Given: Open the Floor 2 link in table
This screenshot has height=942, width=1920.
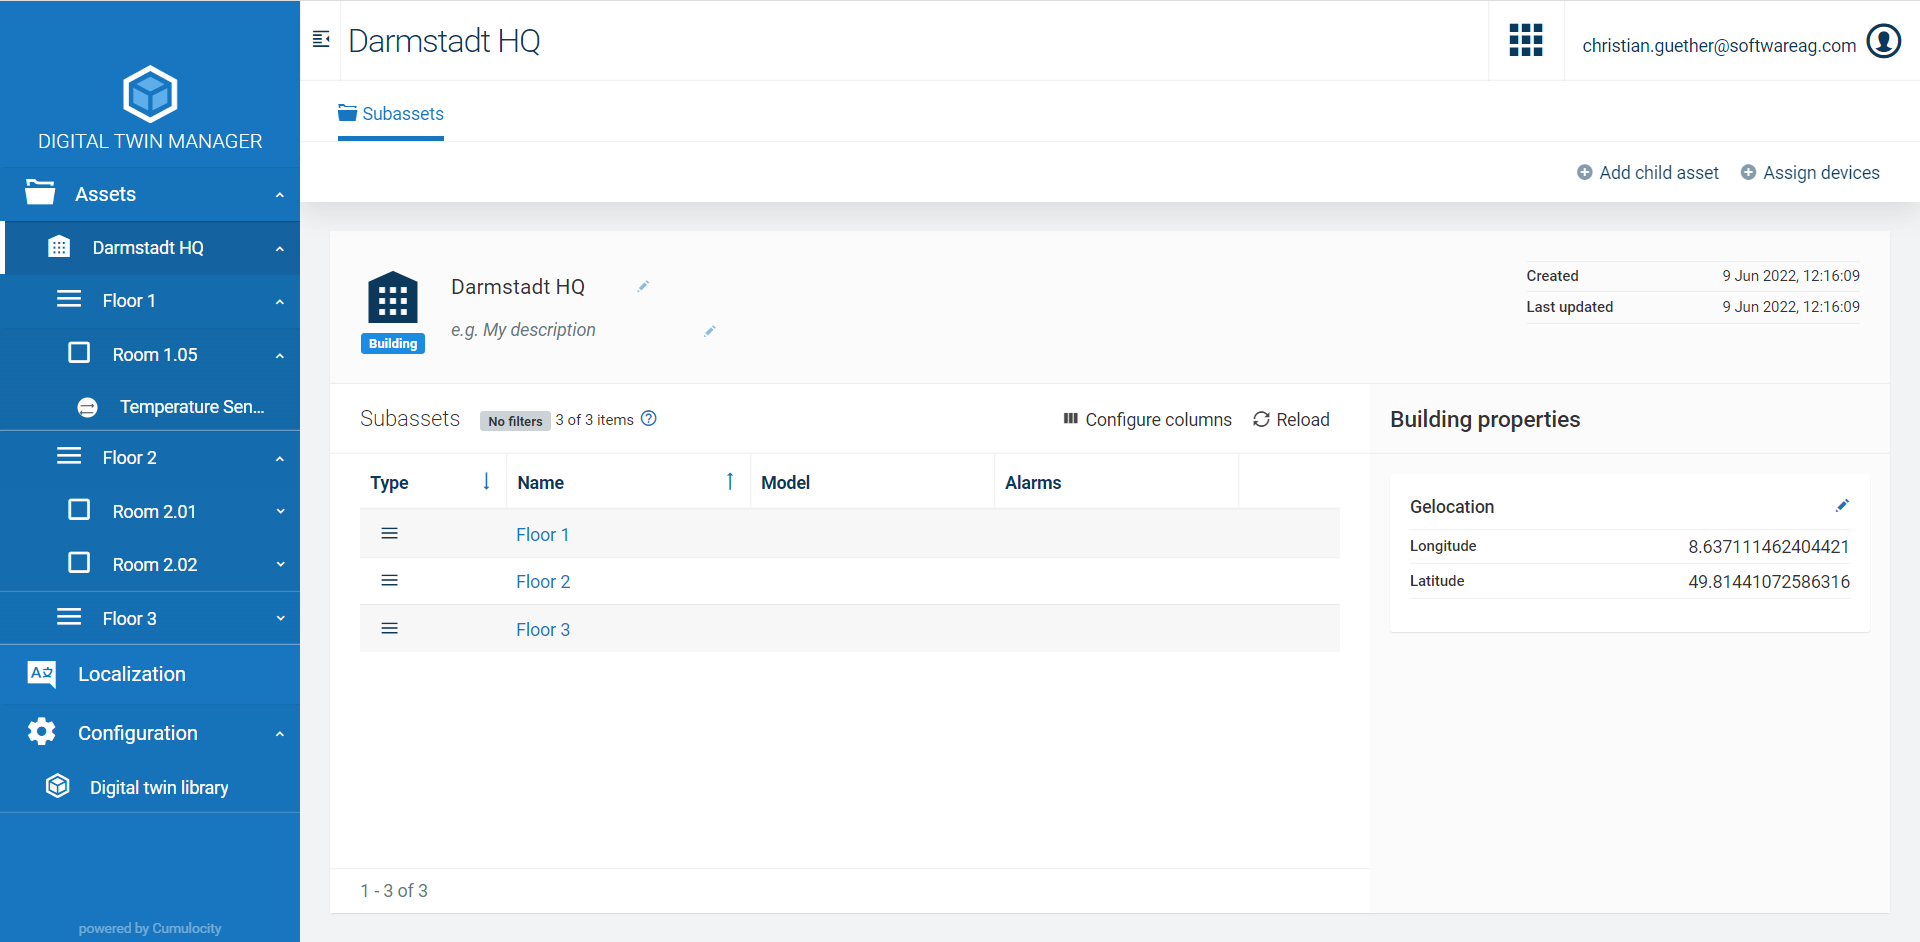Looking at the screenshot, I should [x=543, y=582].
